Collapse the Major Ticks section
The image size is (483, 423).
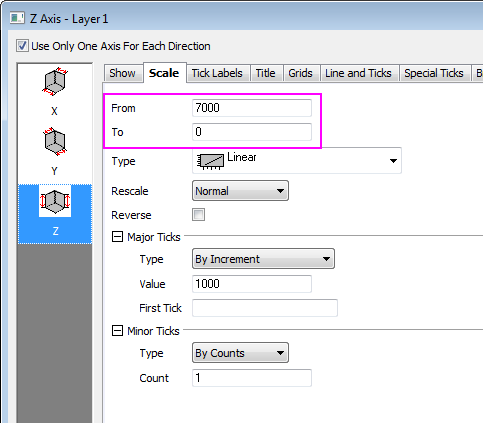[117, 237]
